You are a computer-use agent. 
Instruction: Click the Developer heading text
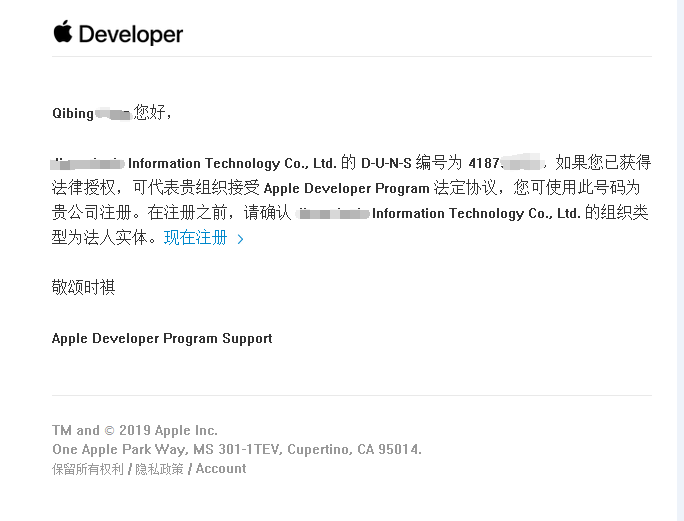130,34
